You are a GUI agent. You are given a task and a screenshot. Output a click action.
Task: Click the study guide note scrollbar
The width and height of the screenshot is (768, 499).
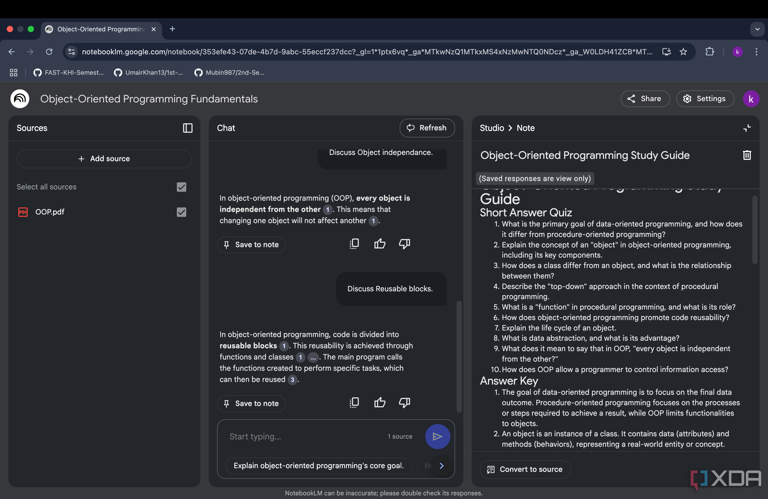coord(754,230)
